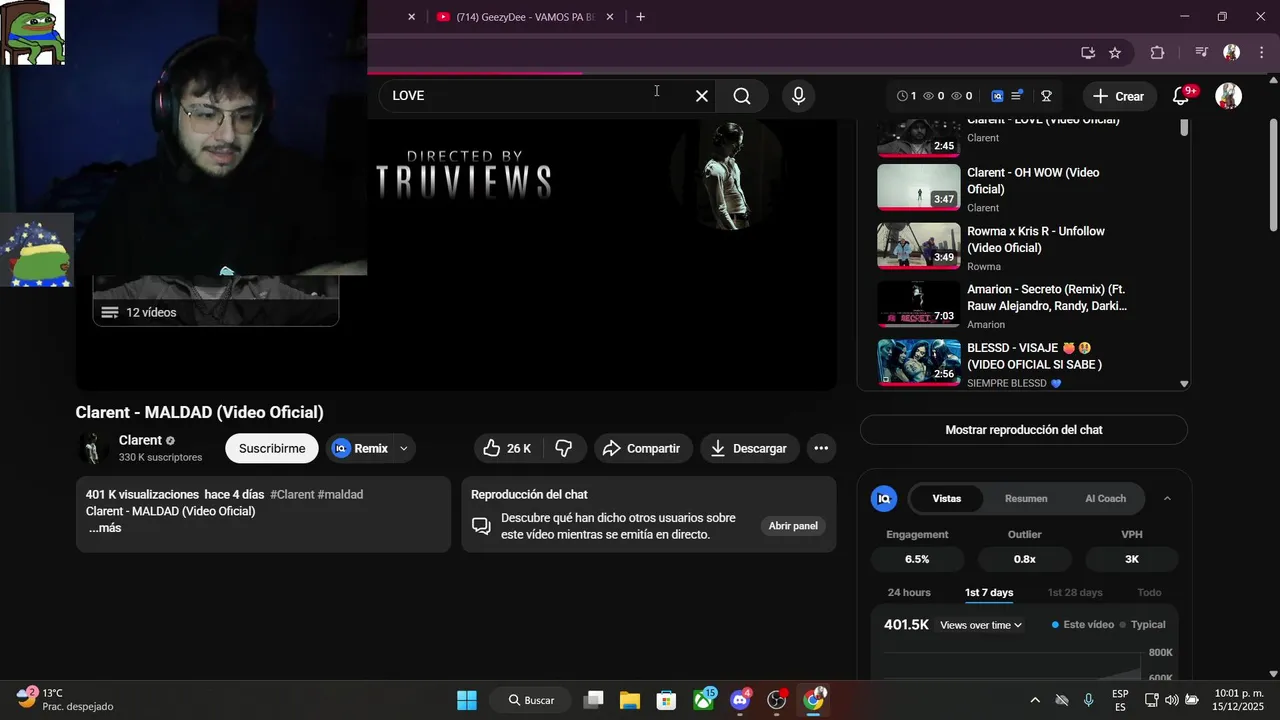Click the Abrir panel button
The width and height of the screenshot is (1280, 720).
[x=793, y=526]
